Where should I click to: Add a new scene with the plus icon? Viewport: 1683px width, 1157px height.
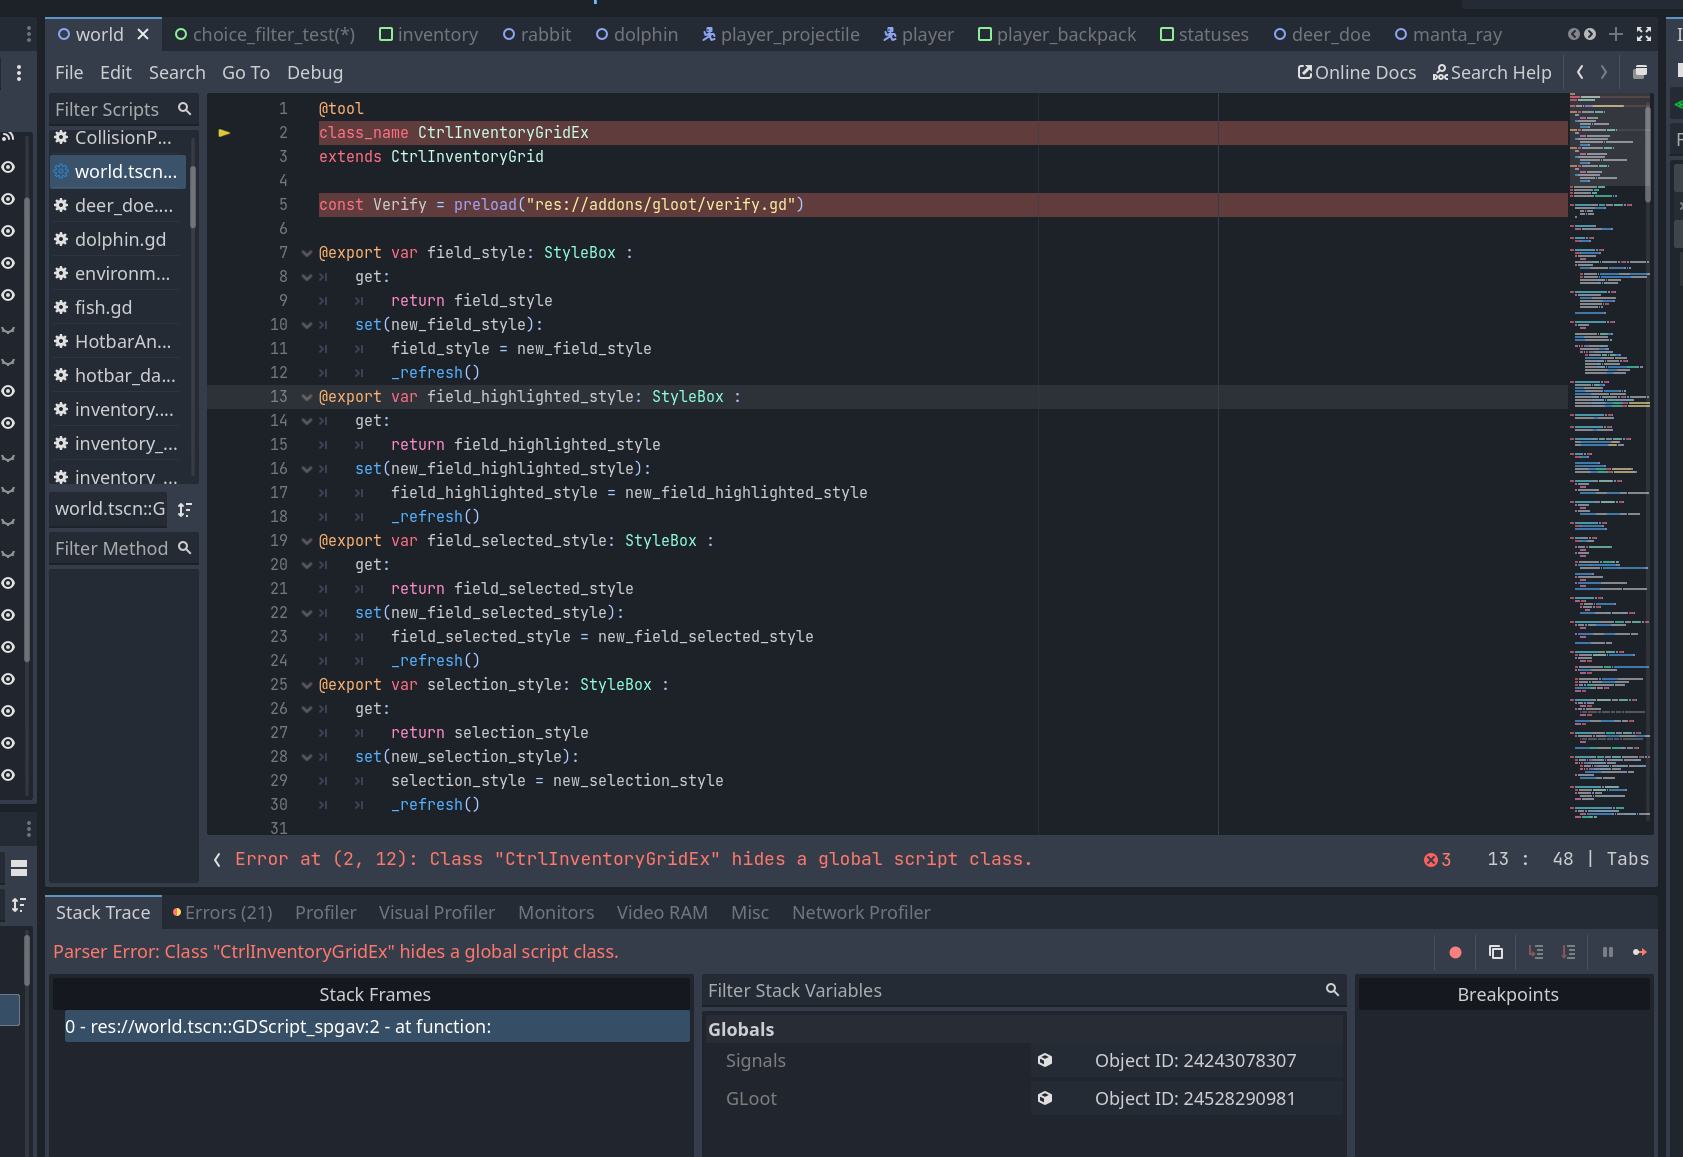(x=1614, y=33)
